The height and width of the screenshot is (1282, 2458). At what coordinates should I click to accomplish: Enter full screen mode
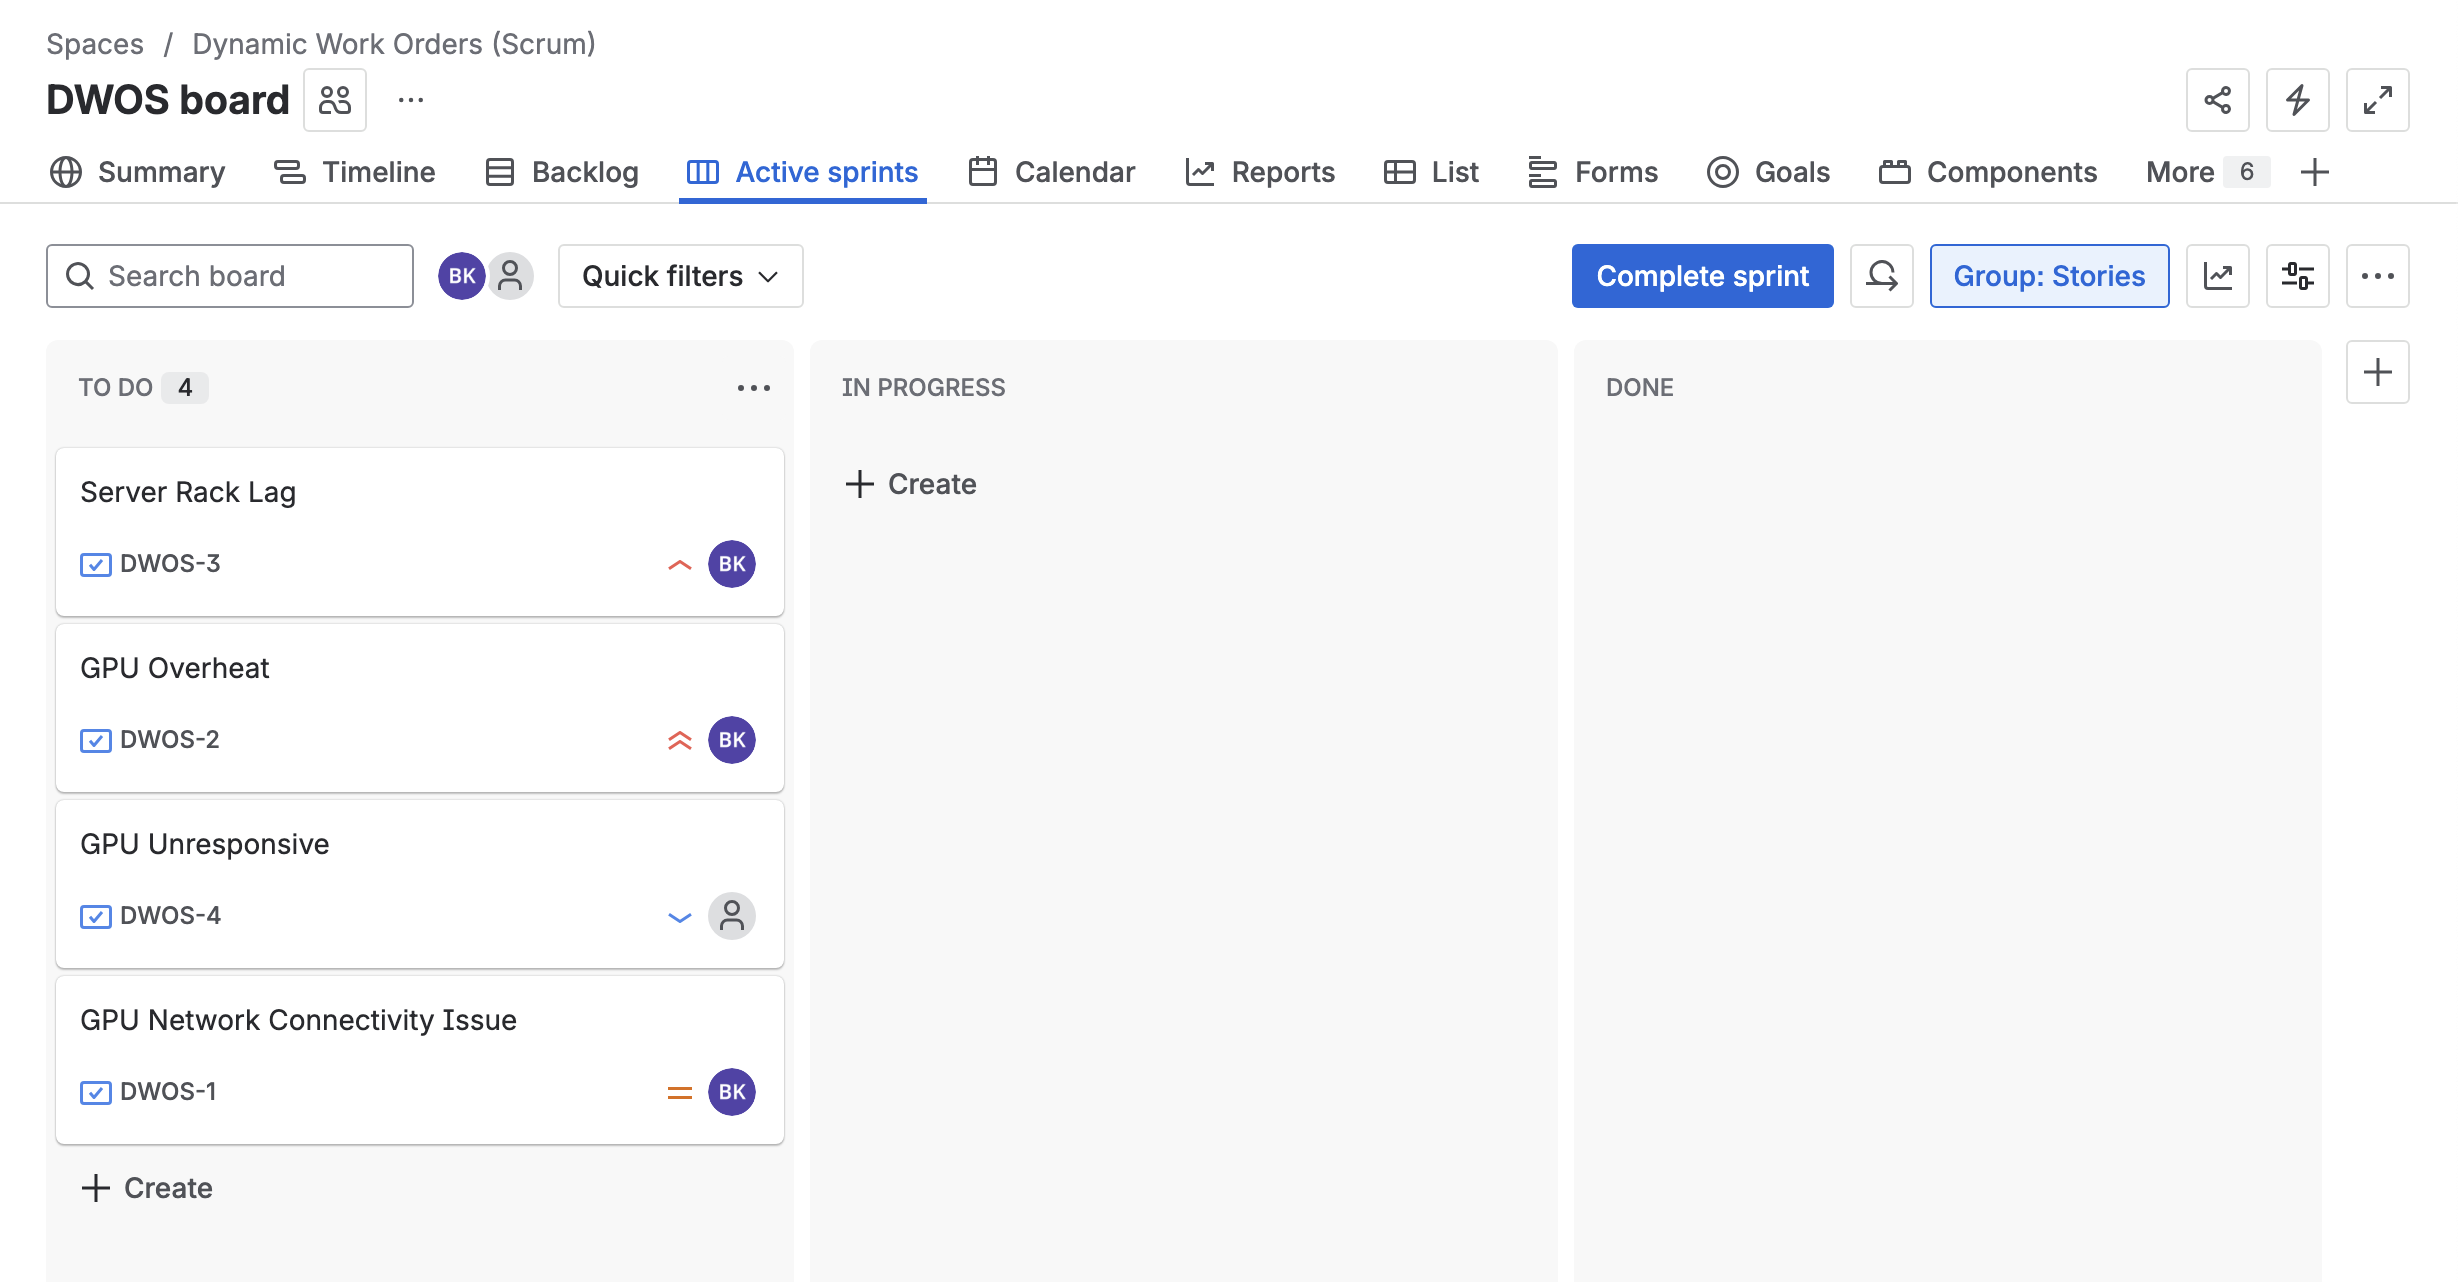click(x=2377, y=100)
